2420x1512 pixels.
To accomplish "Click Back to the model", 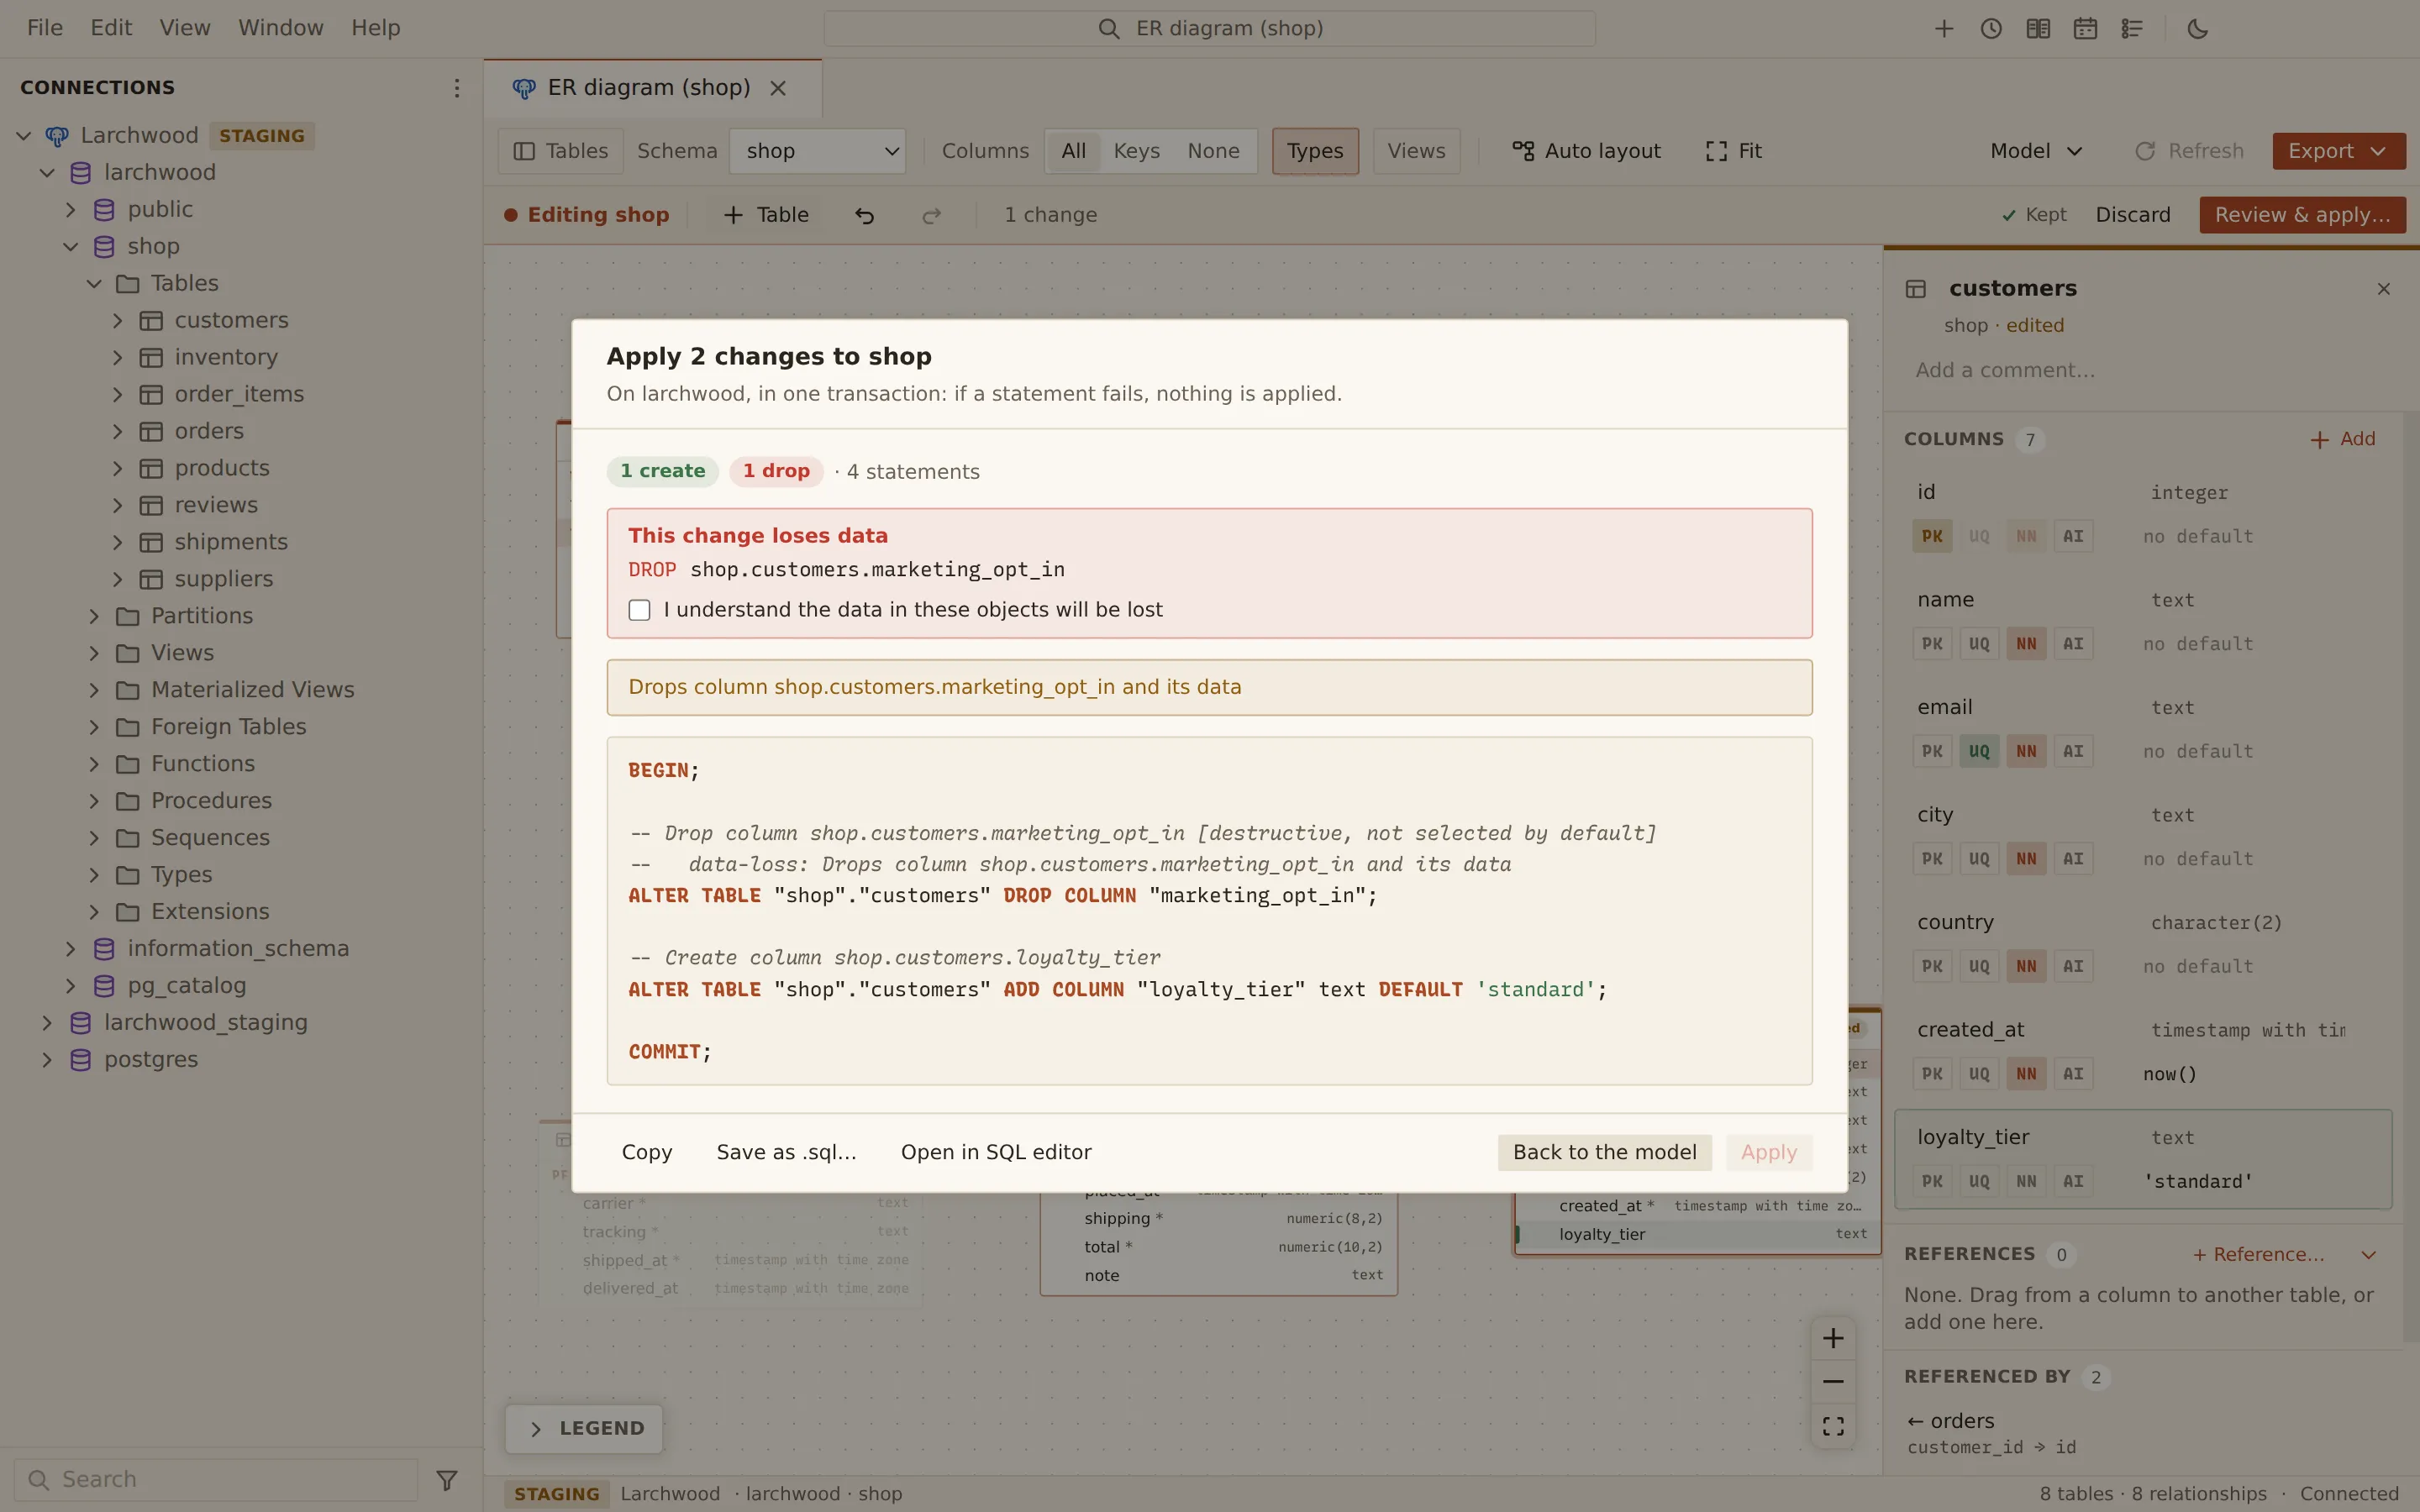I will [1604, 1153].
